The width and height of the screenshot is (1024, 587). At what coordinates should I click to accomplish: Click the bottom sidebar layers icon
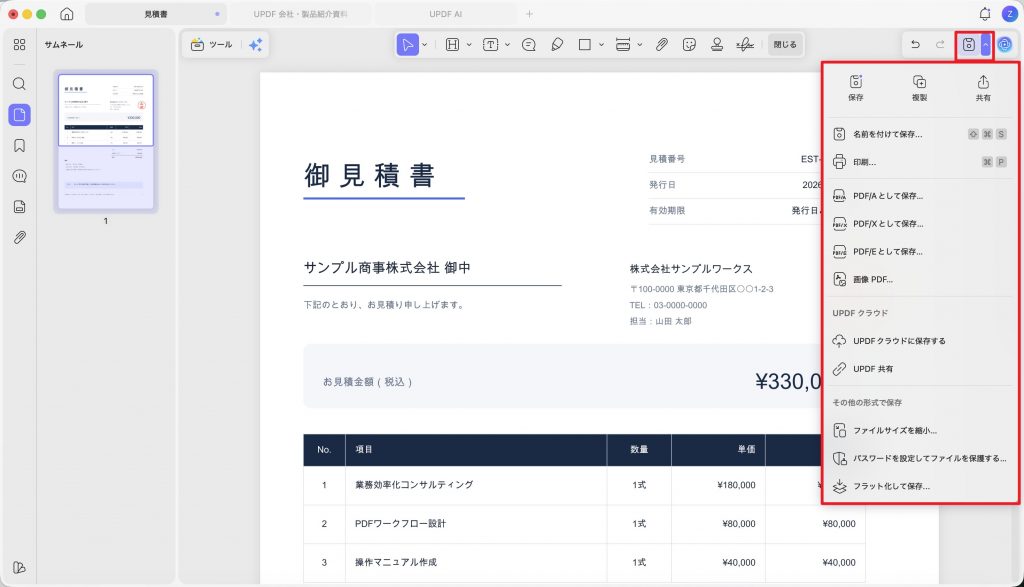point(20,567)
